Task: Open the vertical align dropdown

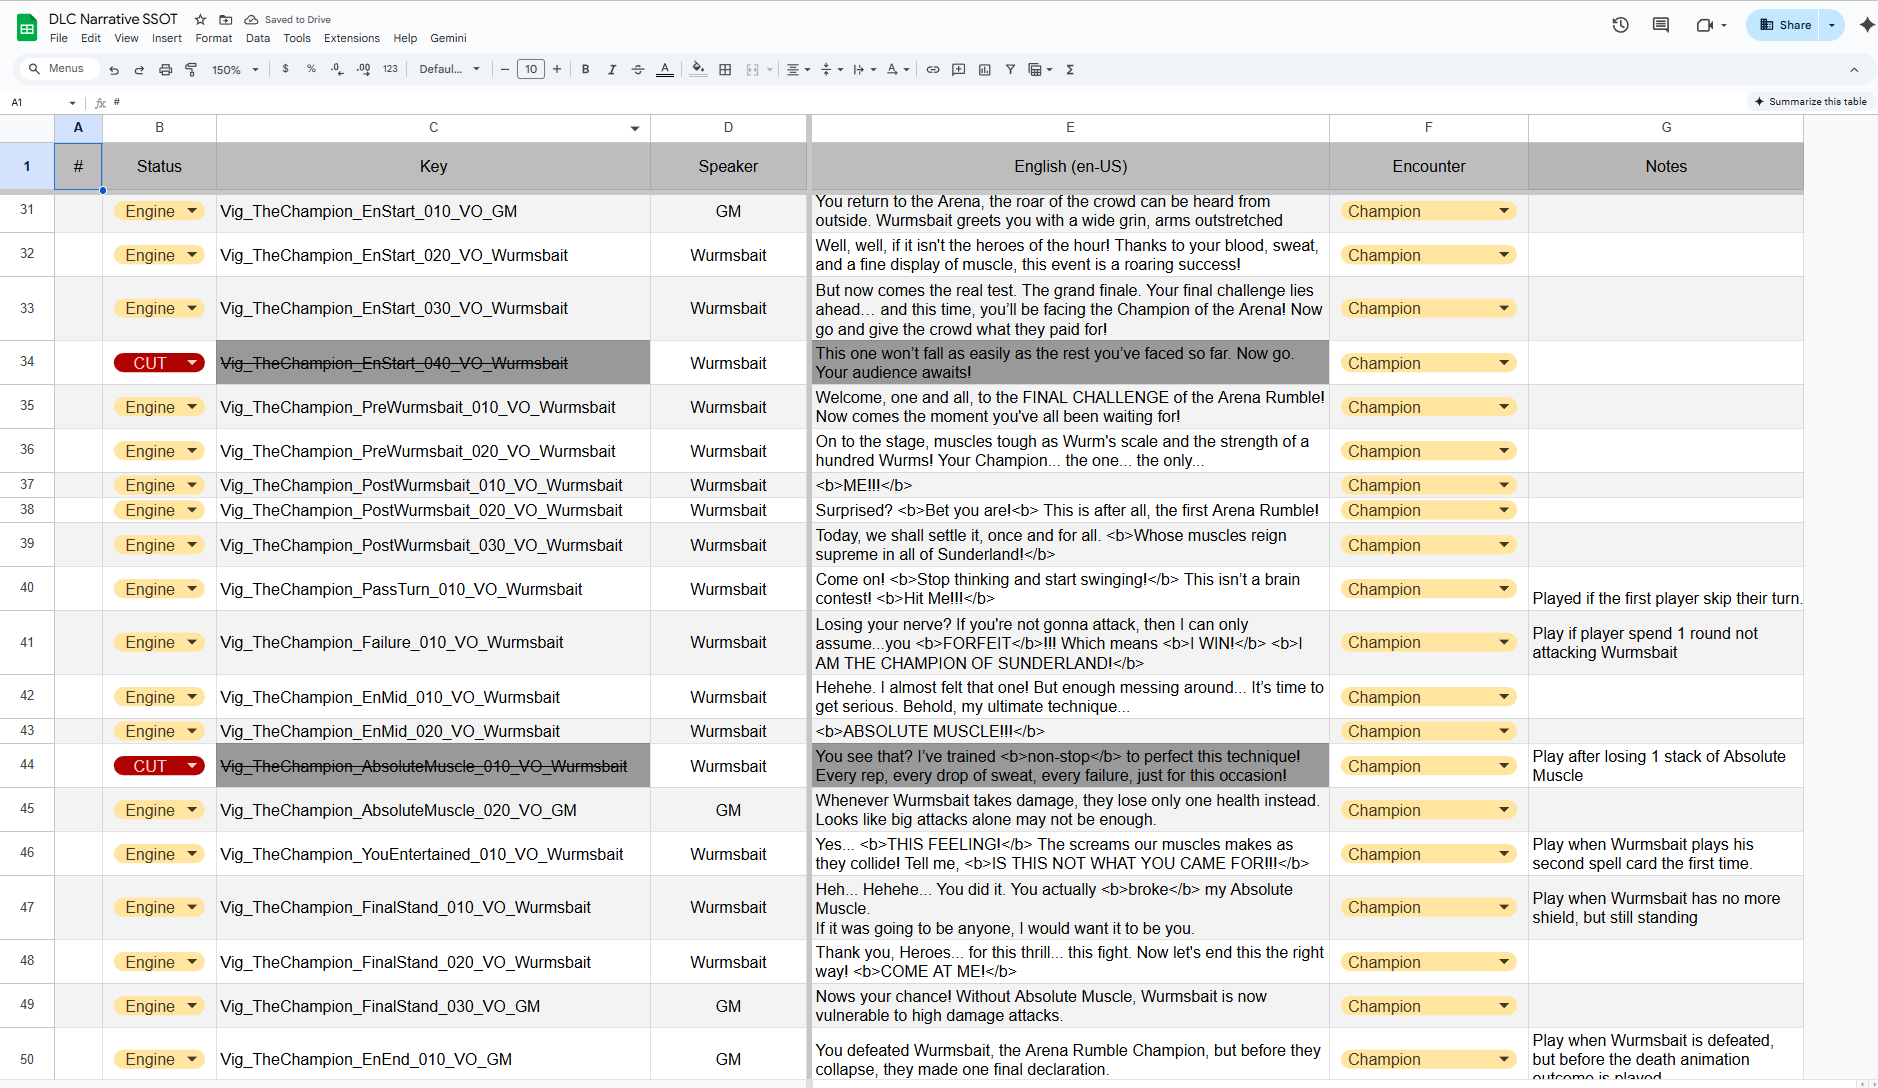Action: tap(831, 69)
